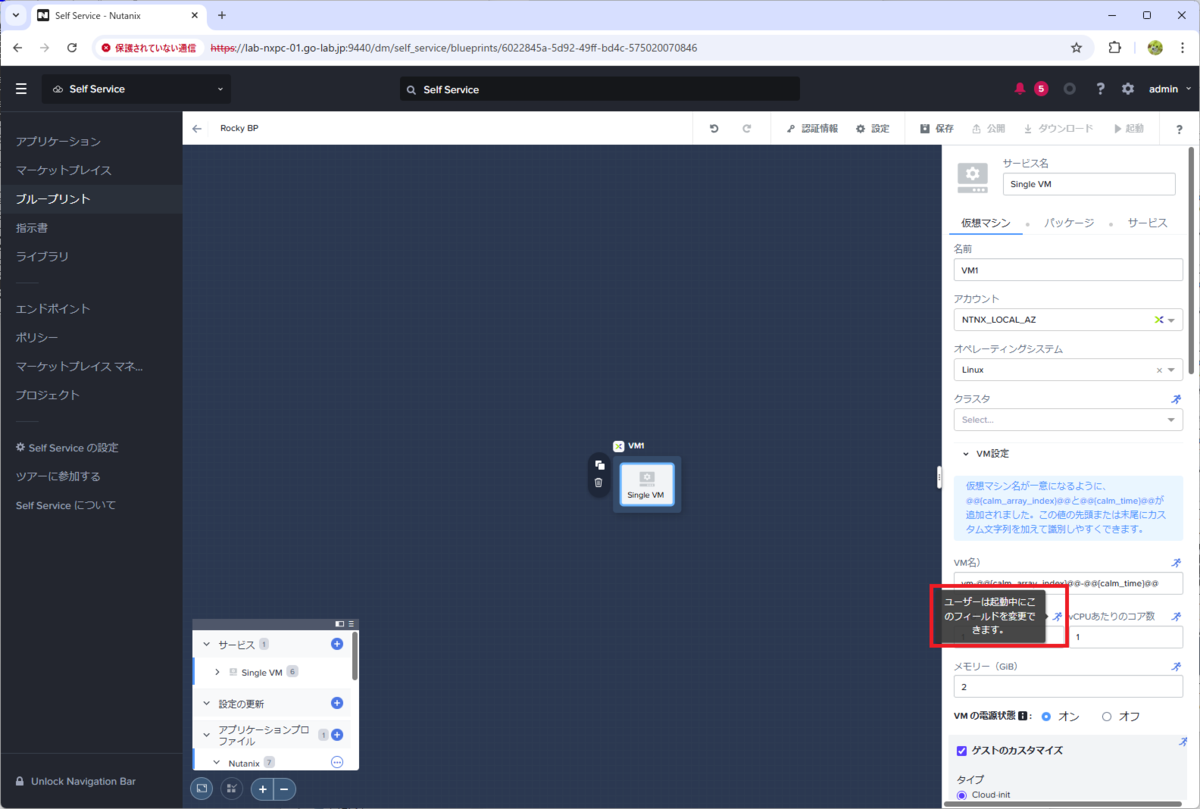Click the 保存 save button
This screenshot has width=1200, height=809.
937,129
